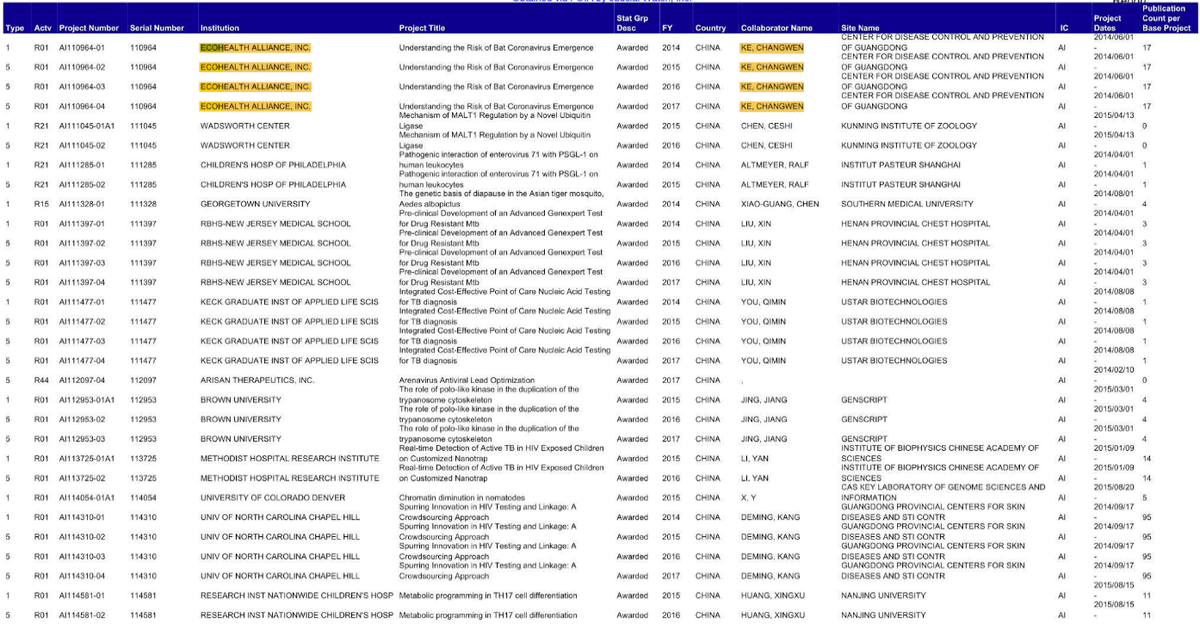1200x636 pixels.
Task: Click the Institution column header
Action: (220, 28)
